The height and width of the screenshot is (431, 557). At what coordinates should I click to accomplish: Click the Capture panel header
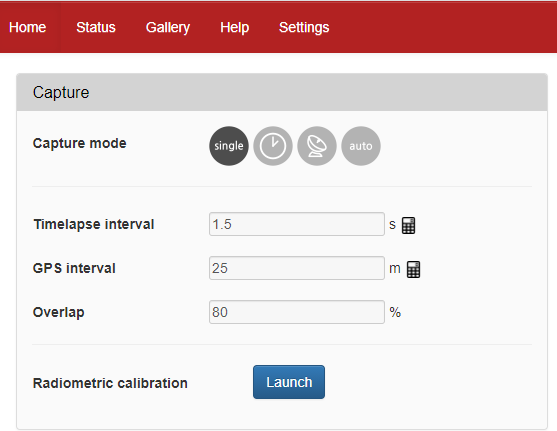(282, 92)
